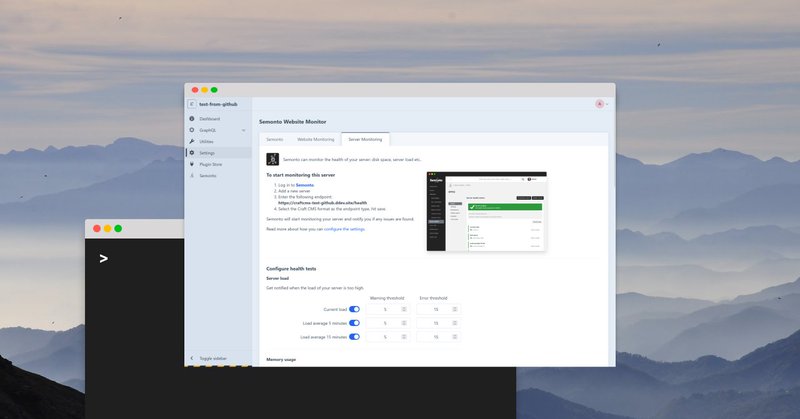Click the Toggle sidebar button label

[213, 358]
